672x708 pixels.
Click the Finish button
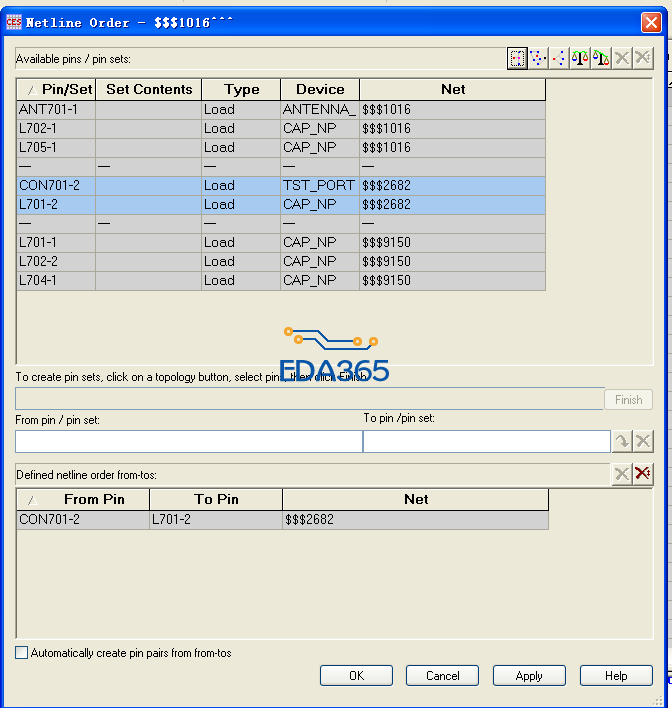point(629,400)
